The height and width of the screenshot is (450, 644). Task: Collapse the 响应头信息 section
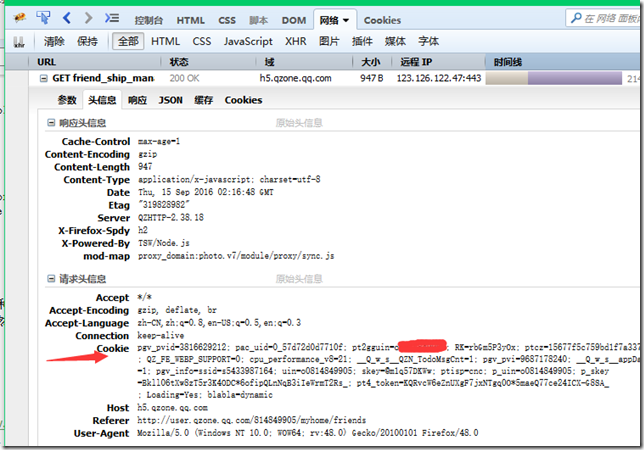[51, 123]
